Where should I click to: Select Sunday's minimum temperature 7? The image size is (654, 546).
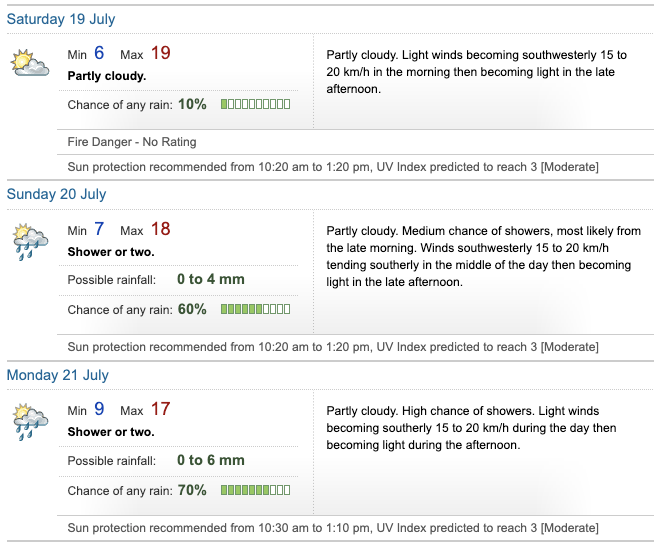click(x=99, y=229)
